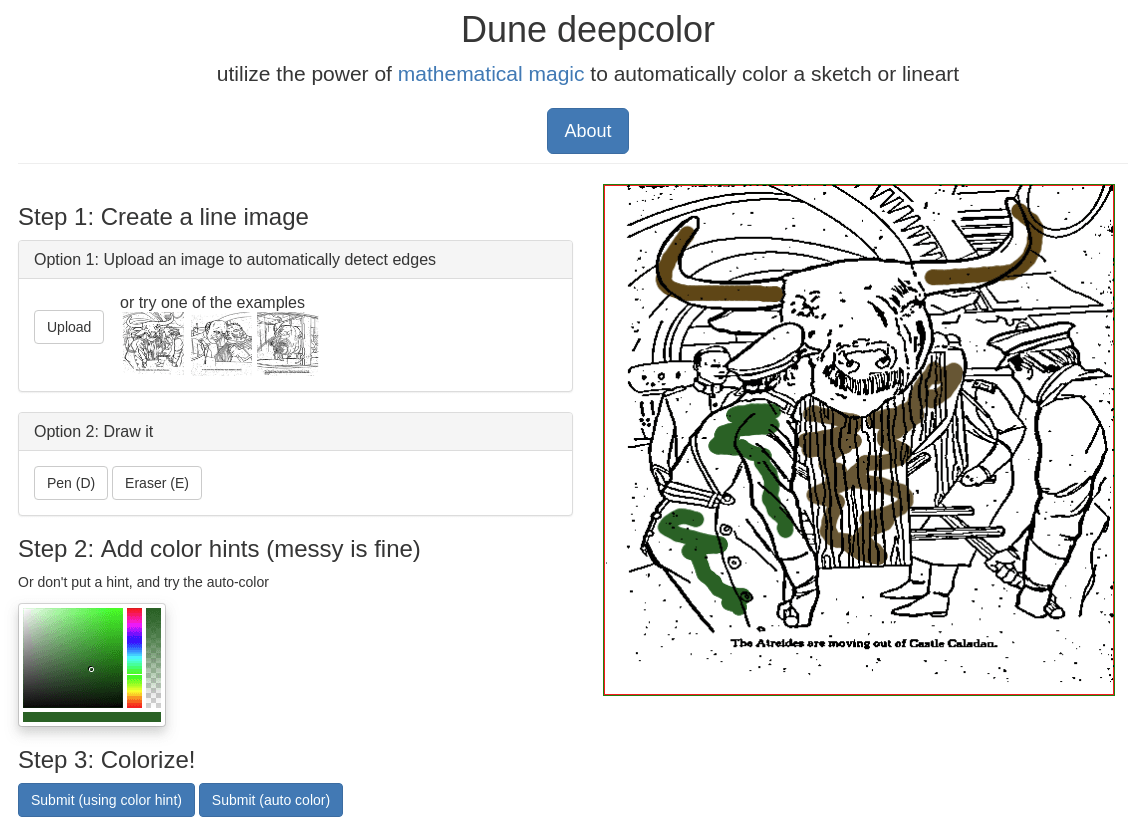The width and height of the screenshot is (1128, 836).
Task: Click the "Dune deepcolor" page title
Action: 587,29
